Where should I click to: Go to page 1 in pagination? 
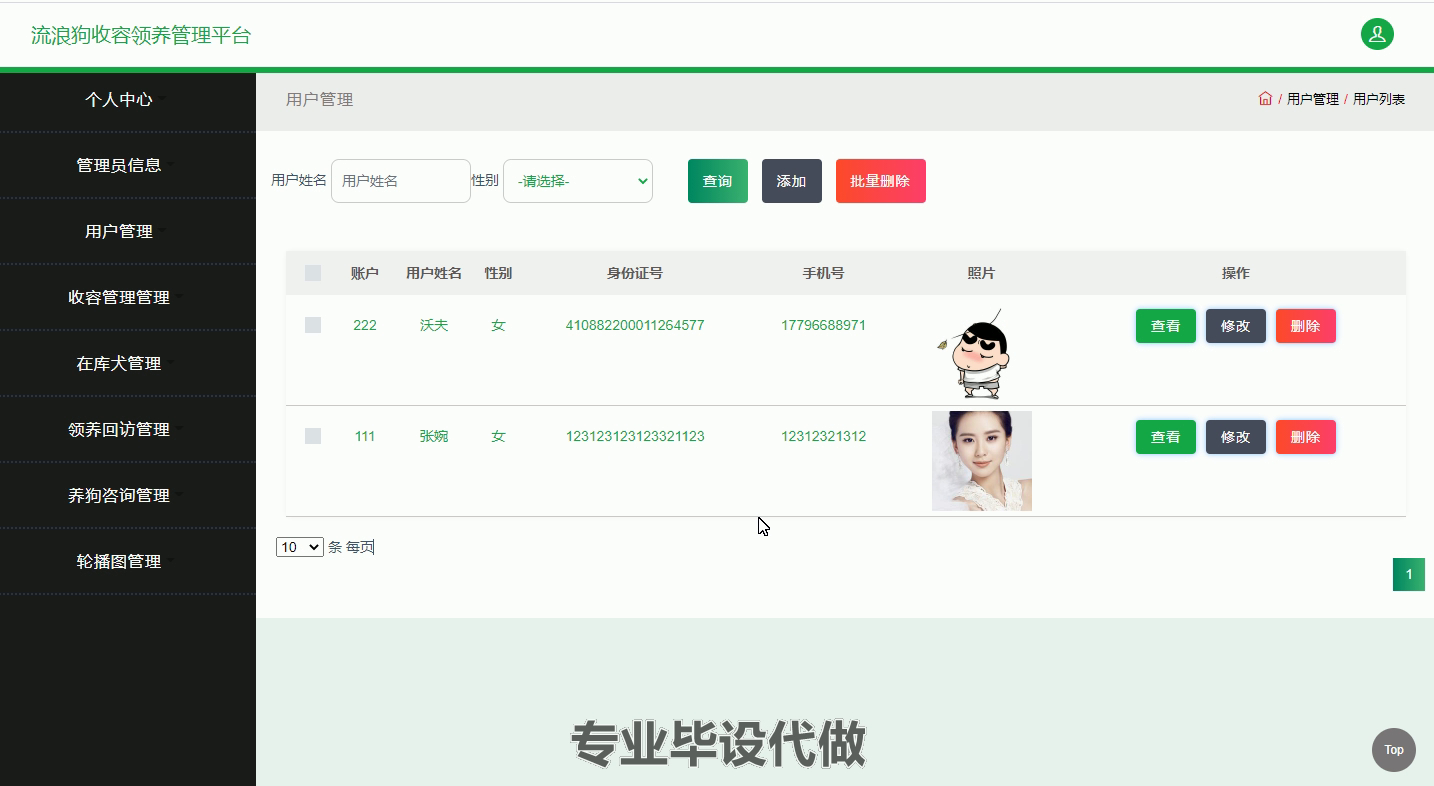tap(1409, 574)
